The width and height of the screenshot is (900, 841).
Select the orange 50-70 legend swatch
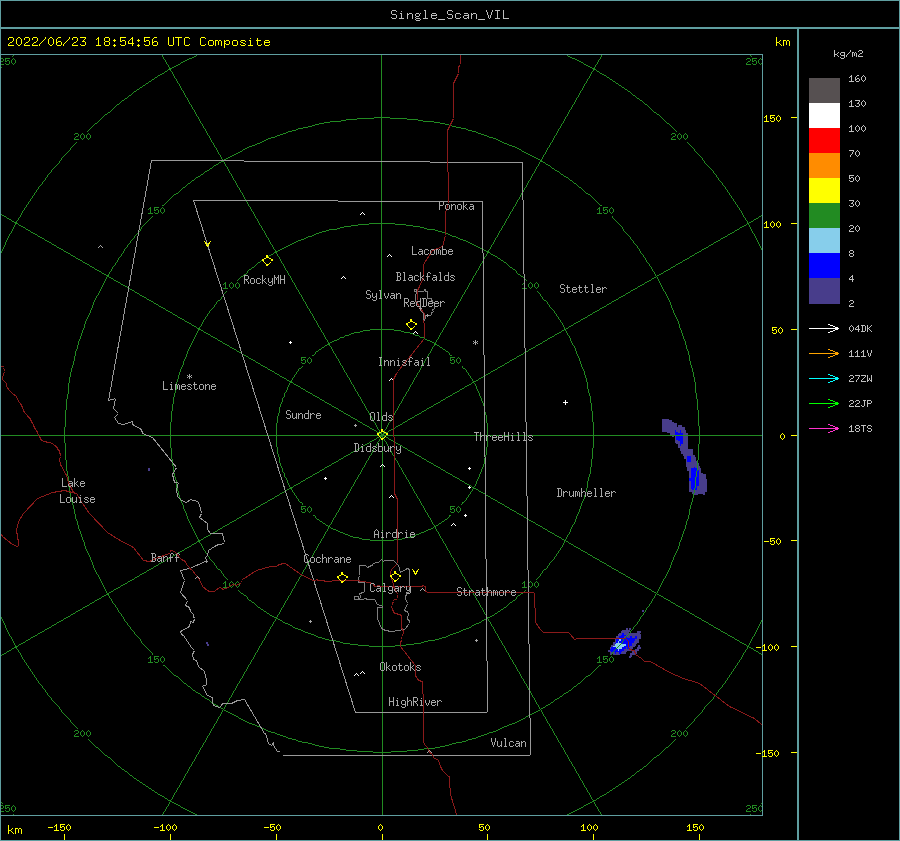click(824, 165)
